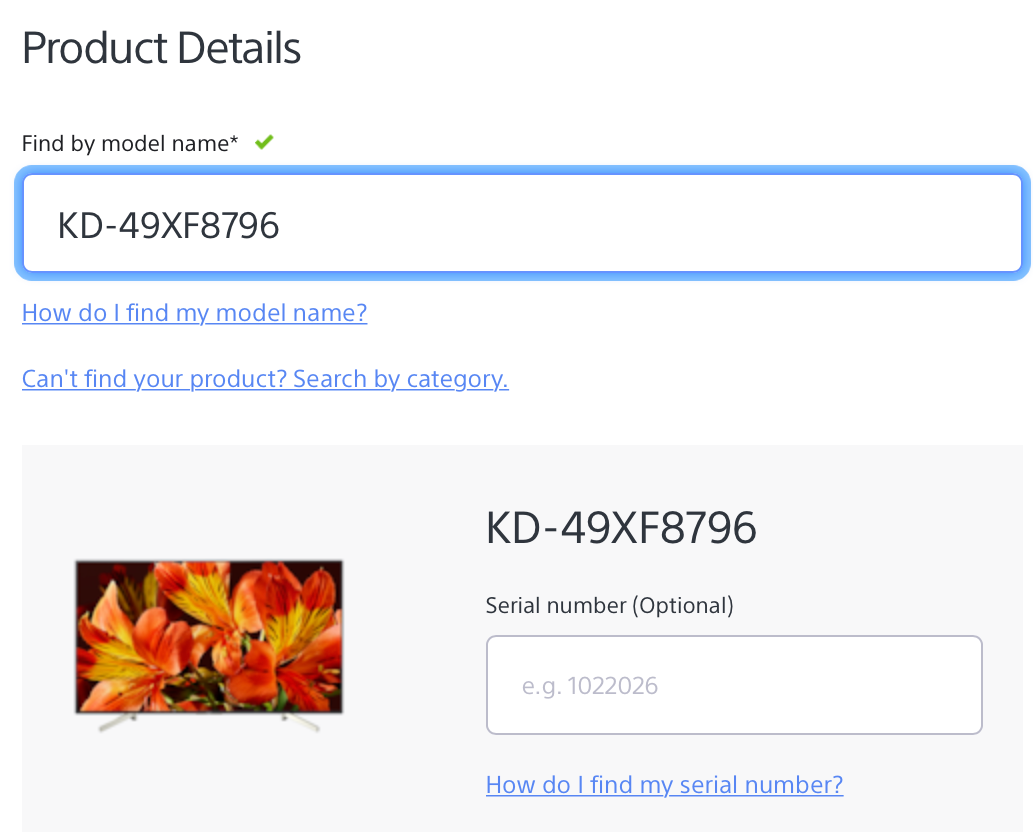This screenshot has width=1033, height=832.
Task: Open "How do I find my model name?"
Action: click(194, 313)
